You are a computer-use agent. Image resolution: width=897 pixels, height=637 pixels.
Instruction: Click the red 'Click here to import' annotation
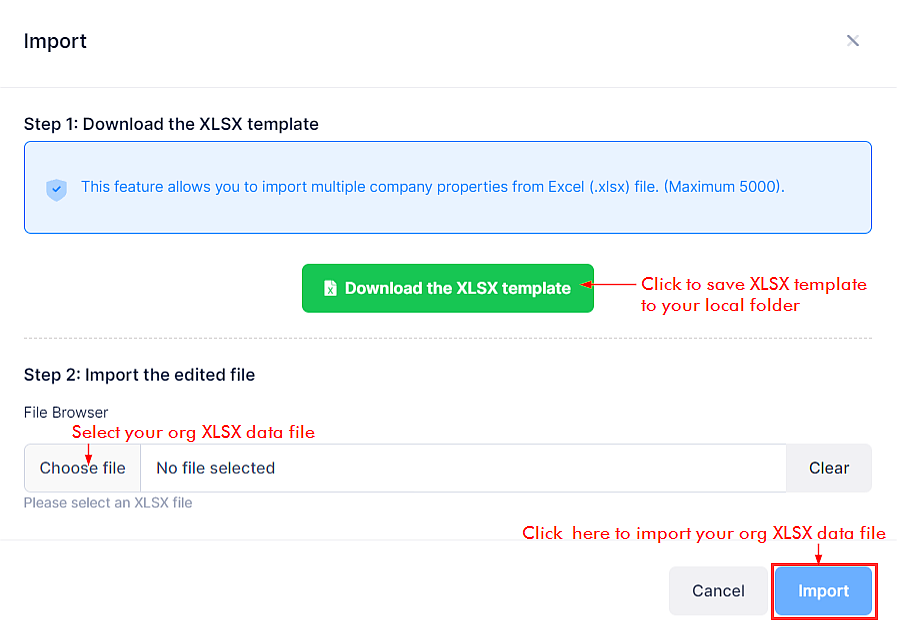pos(704,534)
